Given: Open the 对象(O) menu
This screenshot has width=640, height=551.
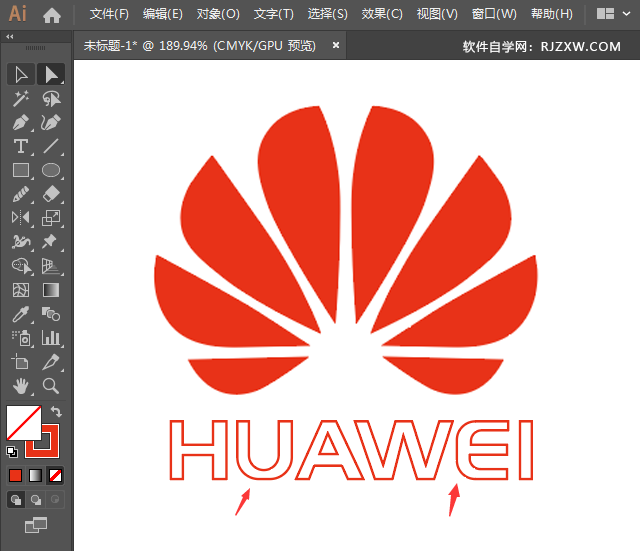Looking at the screenshot, I should coord(218,14).
